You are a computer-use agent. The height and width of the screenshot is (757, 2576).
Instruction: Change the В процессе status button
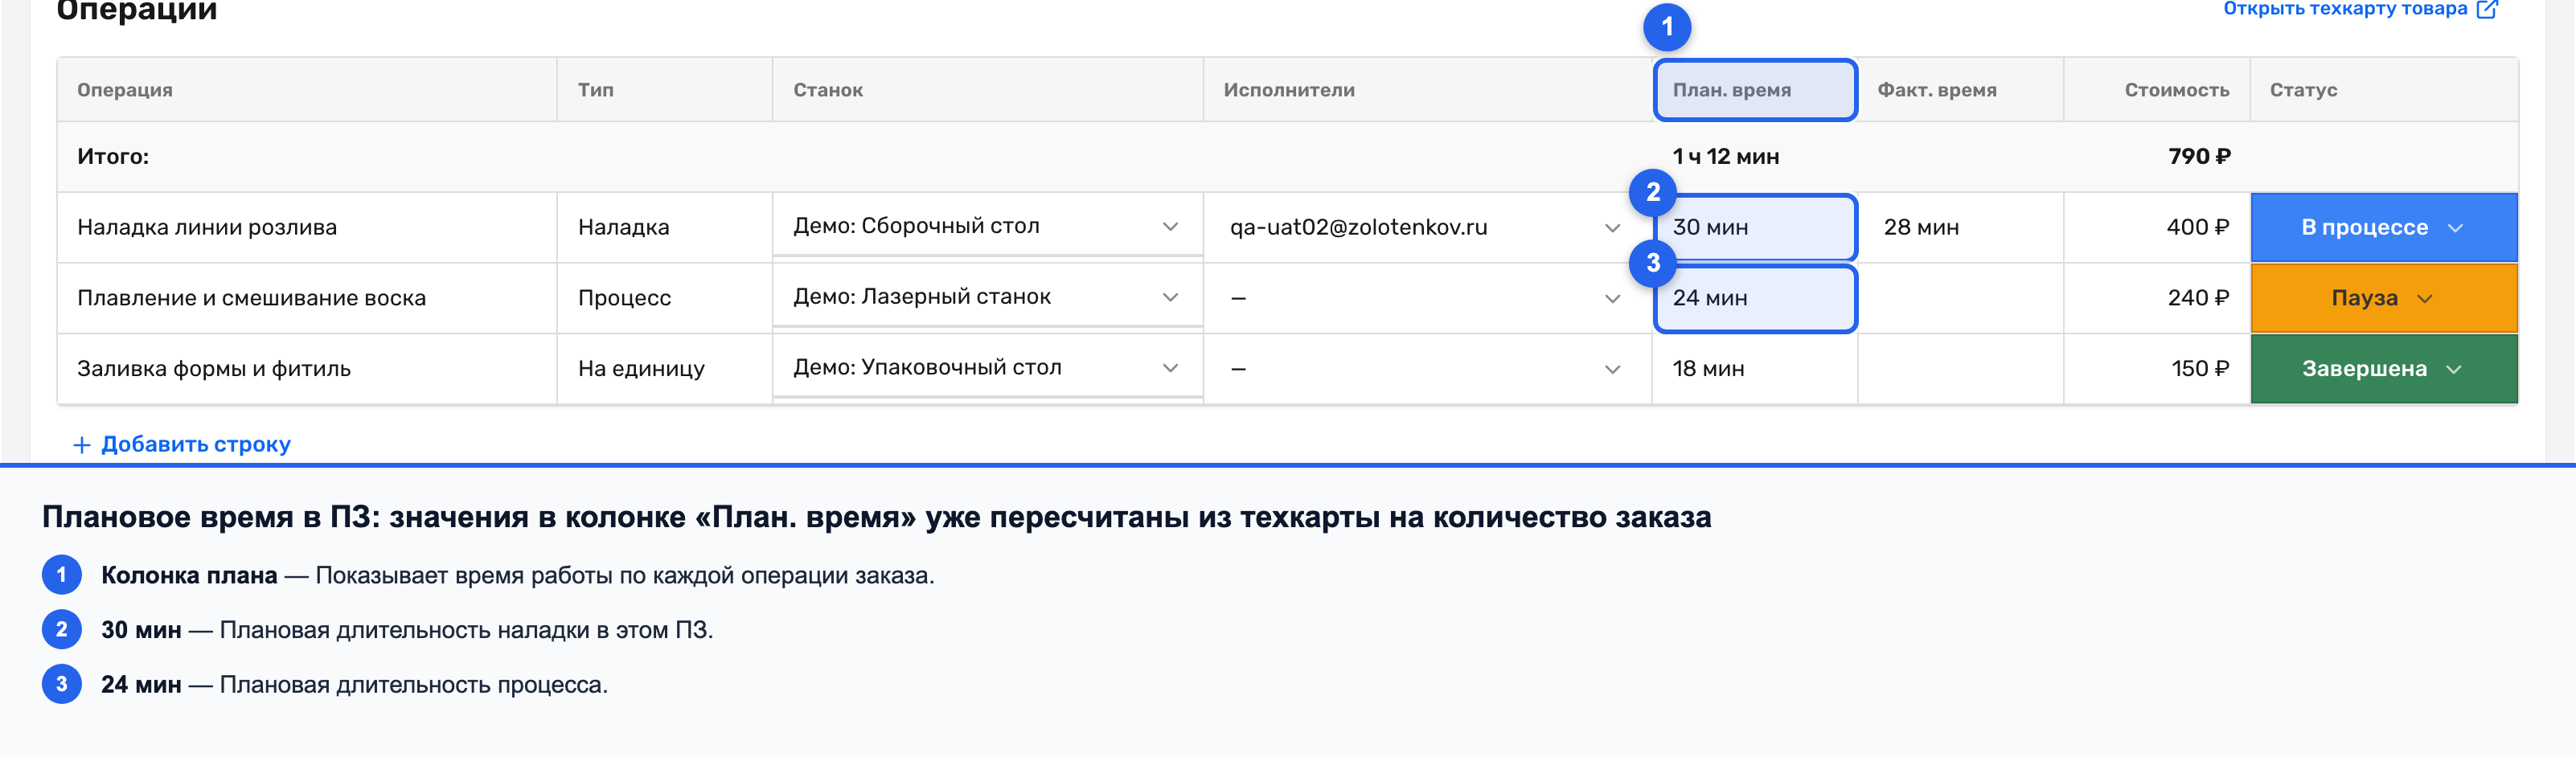pos(2383,228)
